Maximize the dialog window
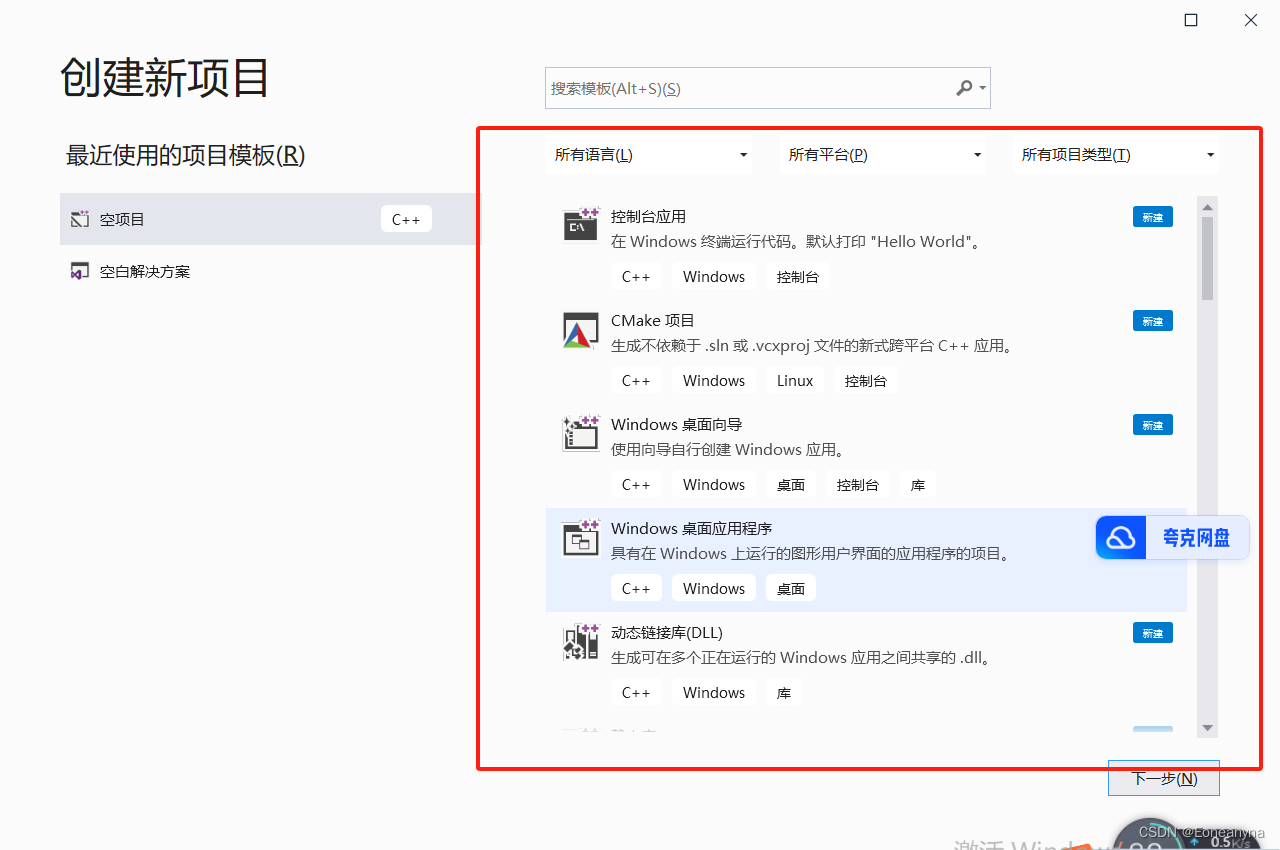This screenshot has height=850, width=1280. point(1191,20)
